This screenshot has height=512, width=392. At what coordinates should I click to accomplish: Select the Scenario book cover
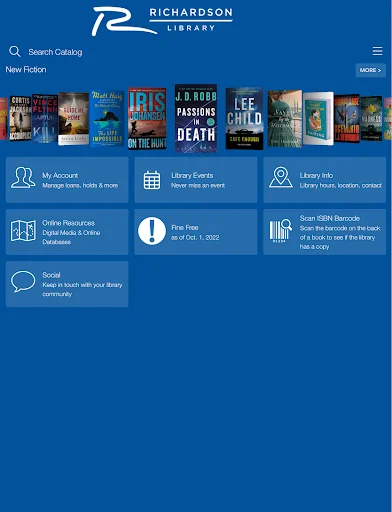(x=347, y=119)
